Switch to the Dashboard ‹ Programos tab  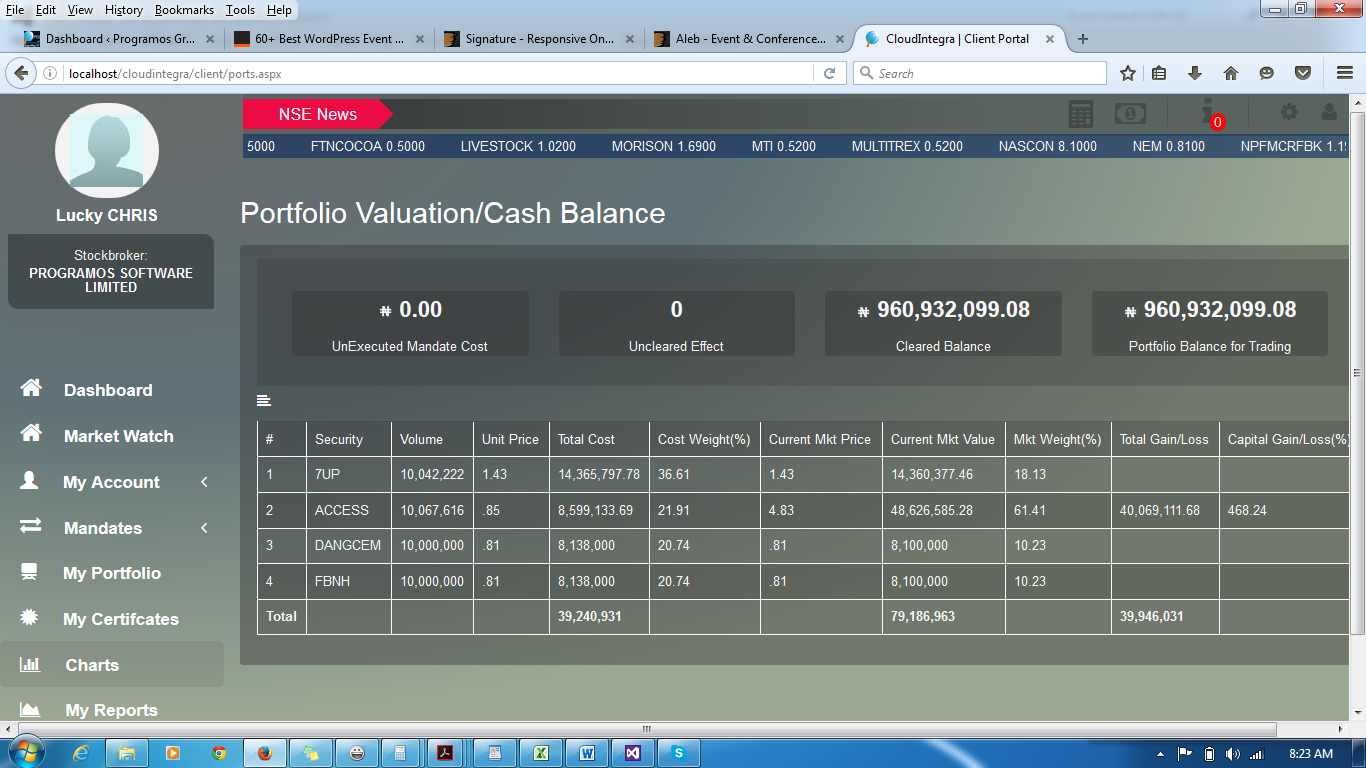[x=116, y=39]
